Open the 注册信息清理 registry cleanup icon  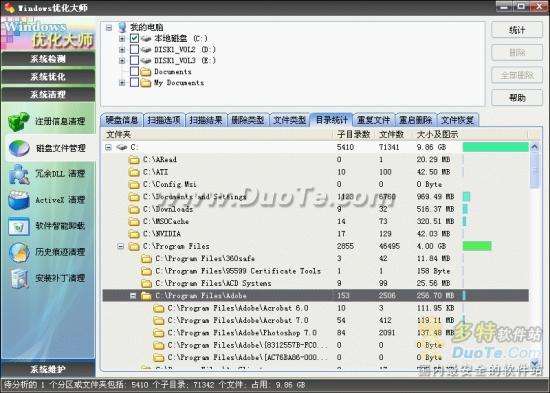click(x=19, y=121)
